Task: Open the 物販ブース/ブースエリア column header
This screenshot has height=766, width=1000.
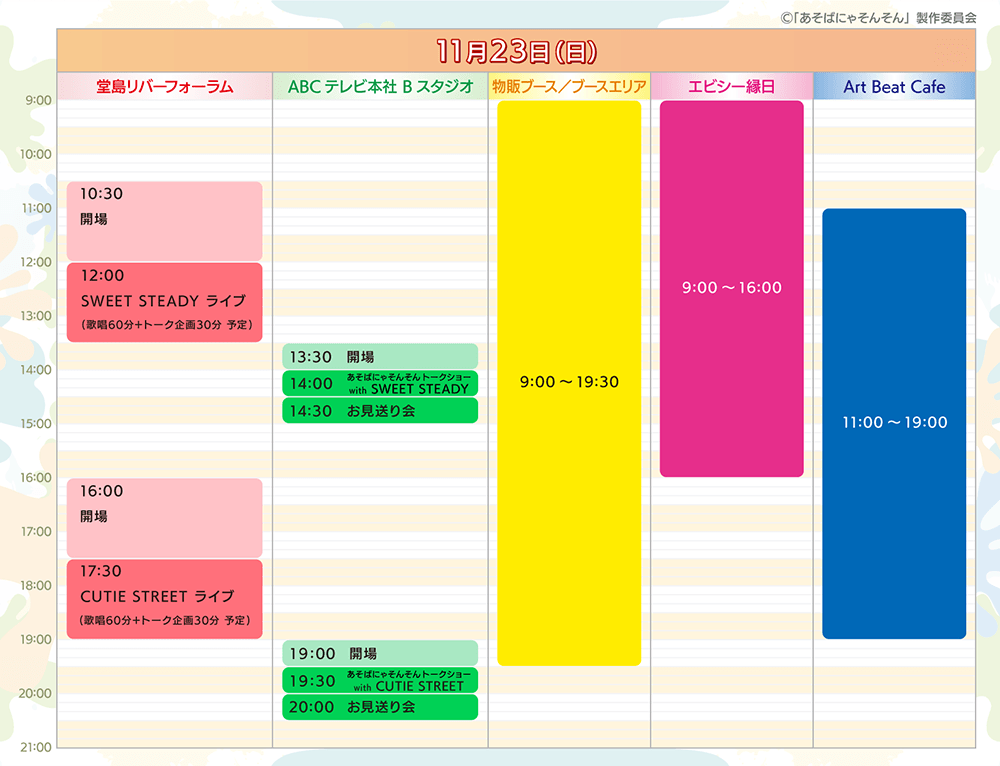Action: point(569,87)
